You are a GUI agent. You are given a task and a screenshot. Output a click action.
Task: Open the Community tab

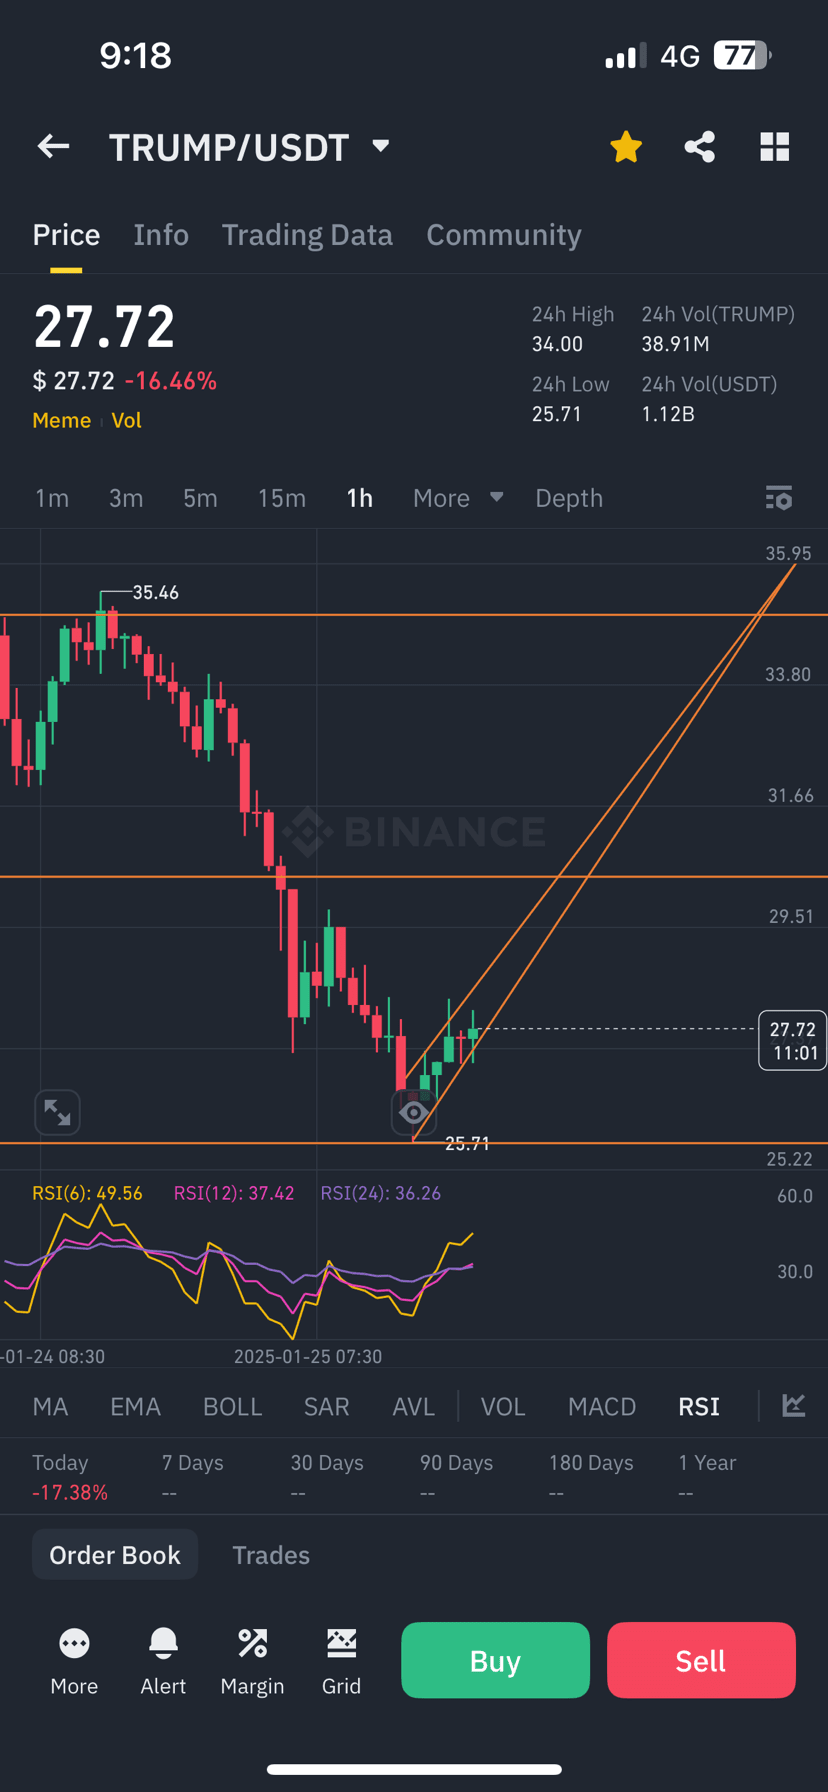click(x=504, y=235)
